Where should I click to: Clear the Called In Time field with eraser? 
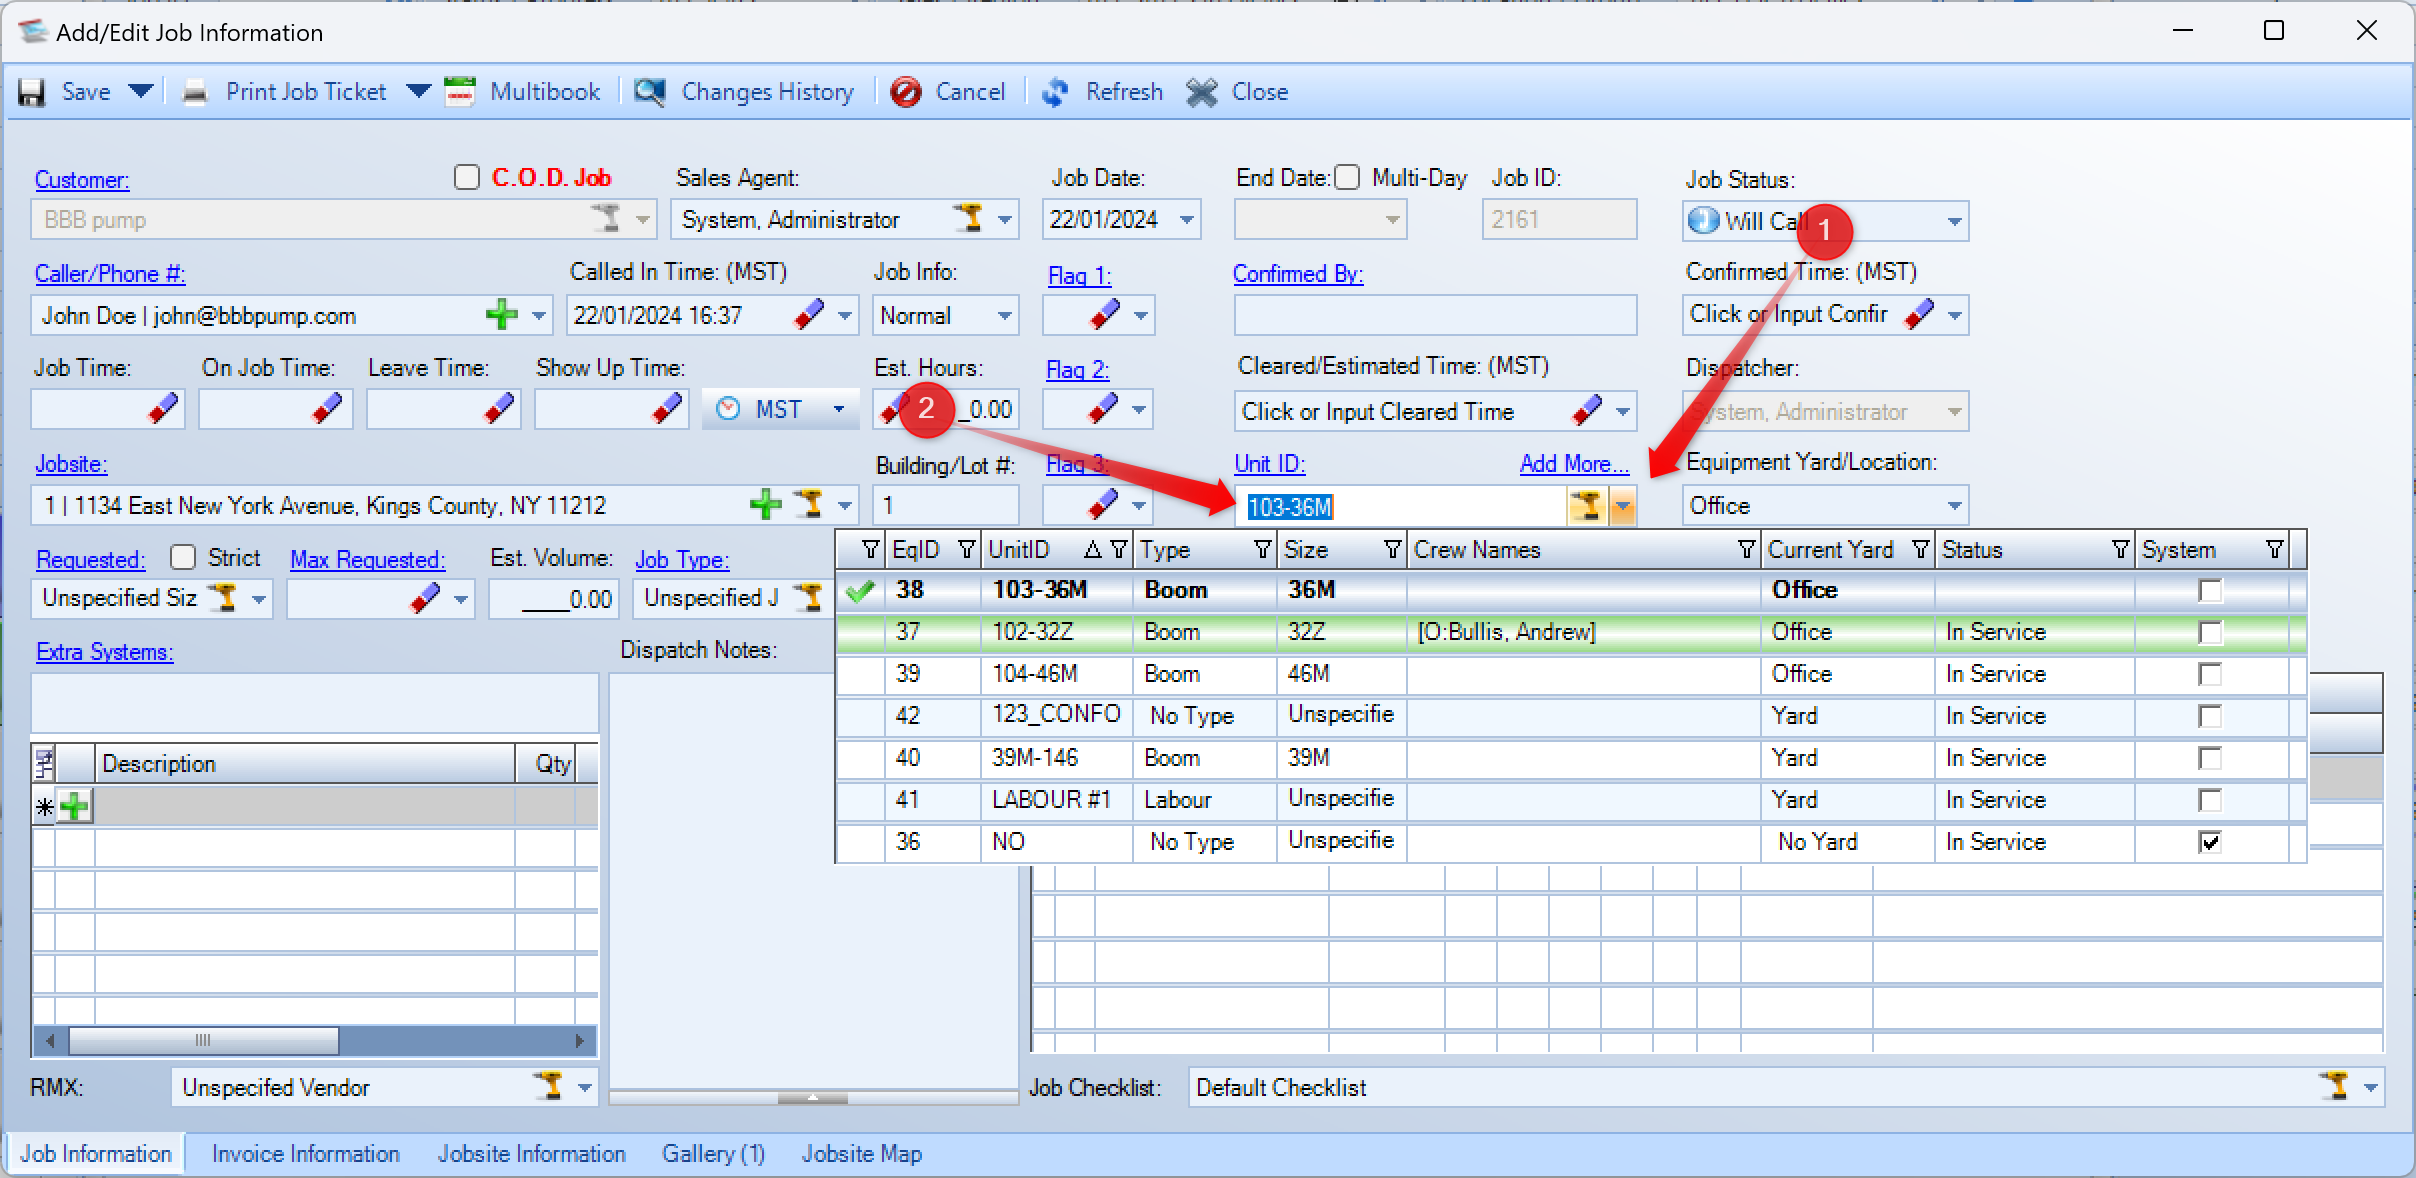click(x=809, y=315)
